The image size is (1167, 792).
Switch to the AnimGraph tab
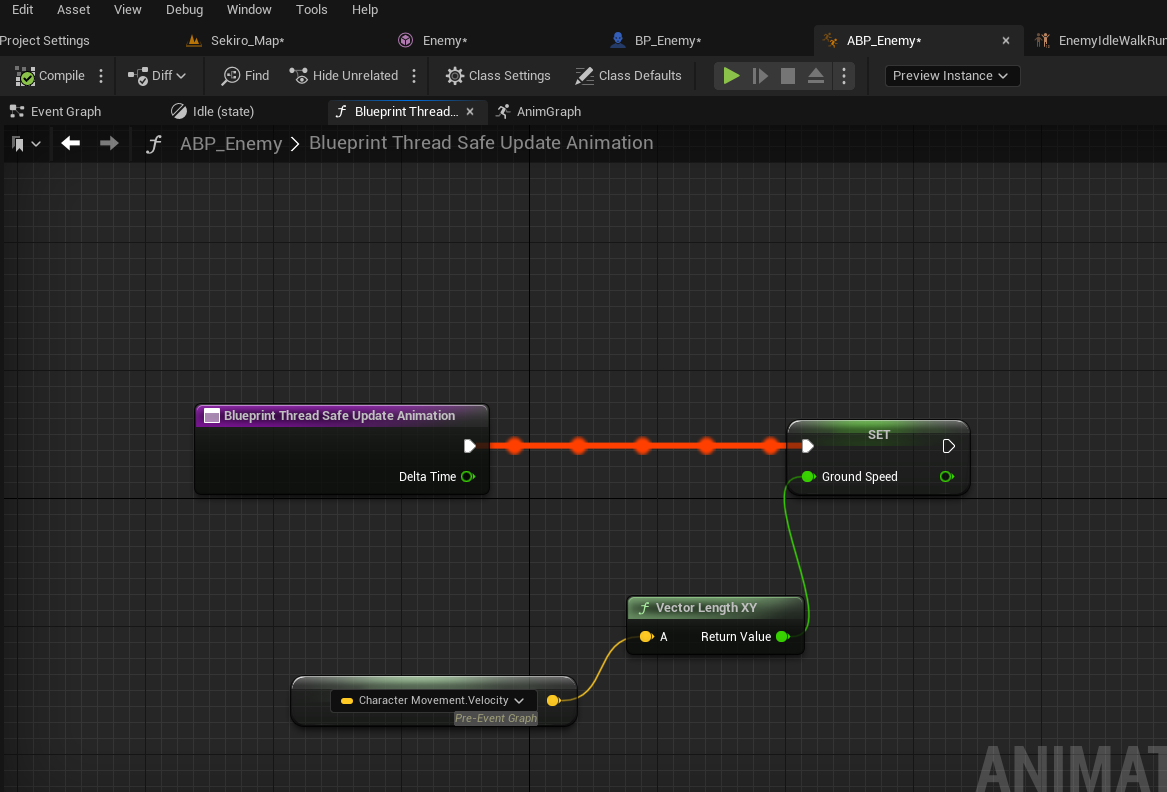(538, 112)
